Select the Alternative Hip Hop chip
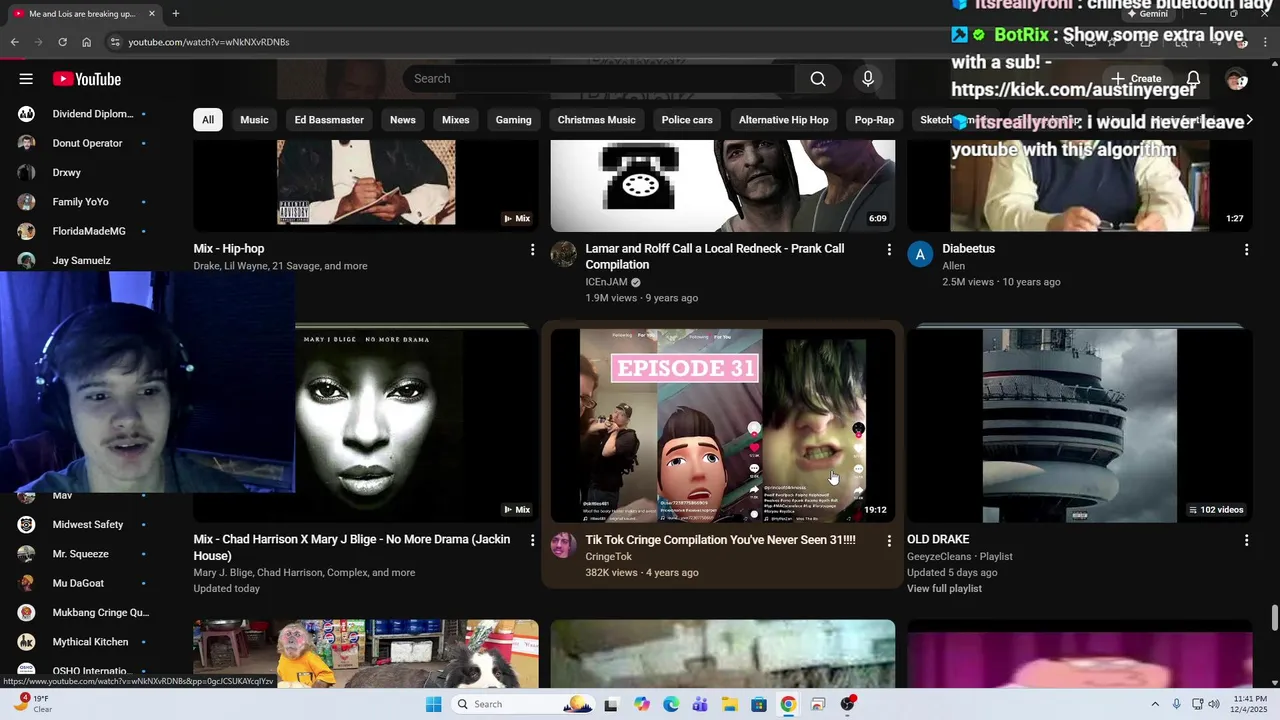 (783, 120)
